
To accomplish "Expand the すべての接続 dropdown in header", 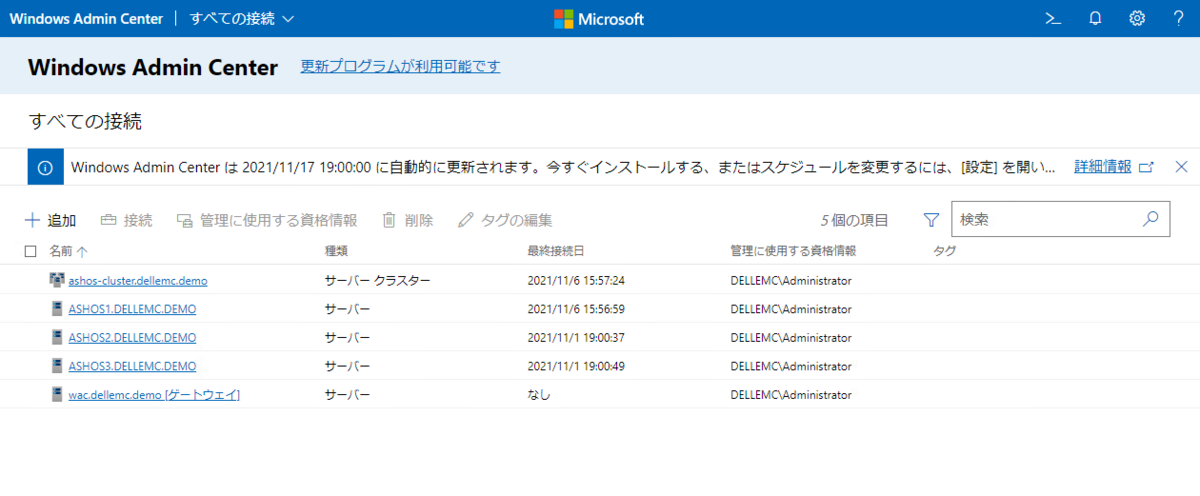I will point(242,19).
